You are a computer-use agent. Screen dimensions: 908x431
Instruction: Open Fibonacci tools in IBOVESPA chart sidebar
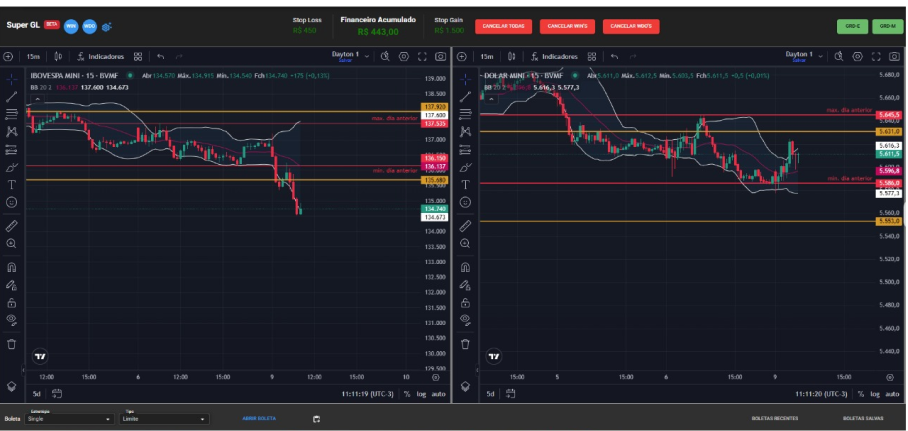coord(12,114)
